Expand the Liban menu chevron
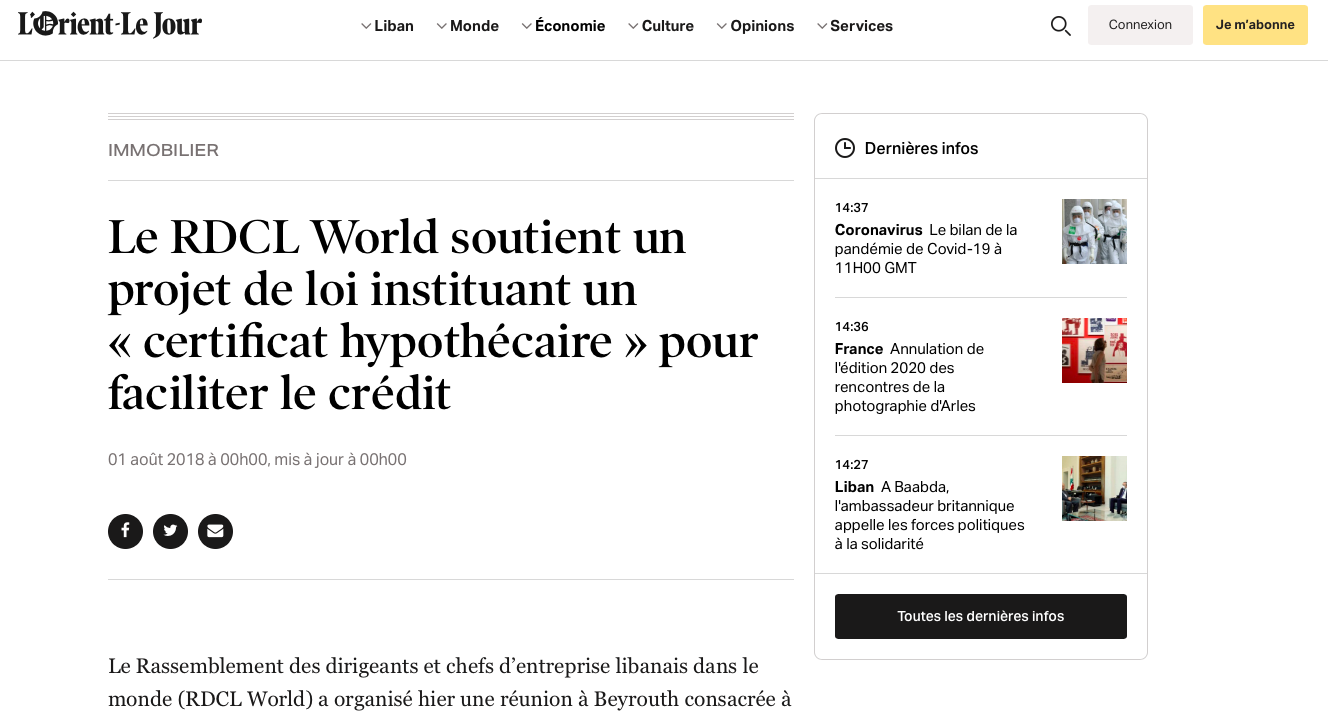The image size is (1328, 719). pos(366,26)
